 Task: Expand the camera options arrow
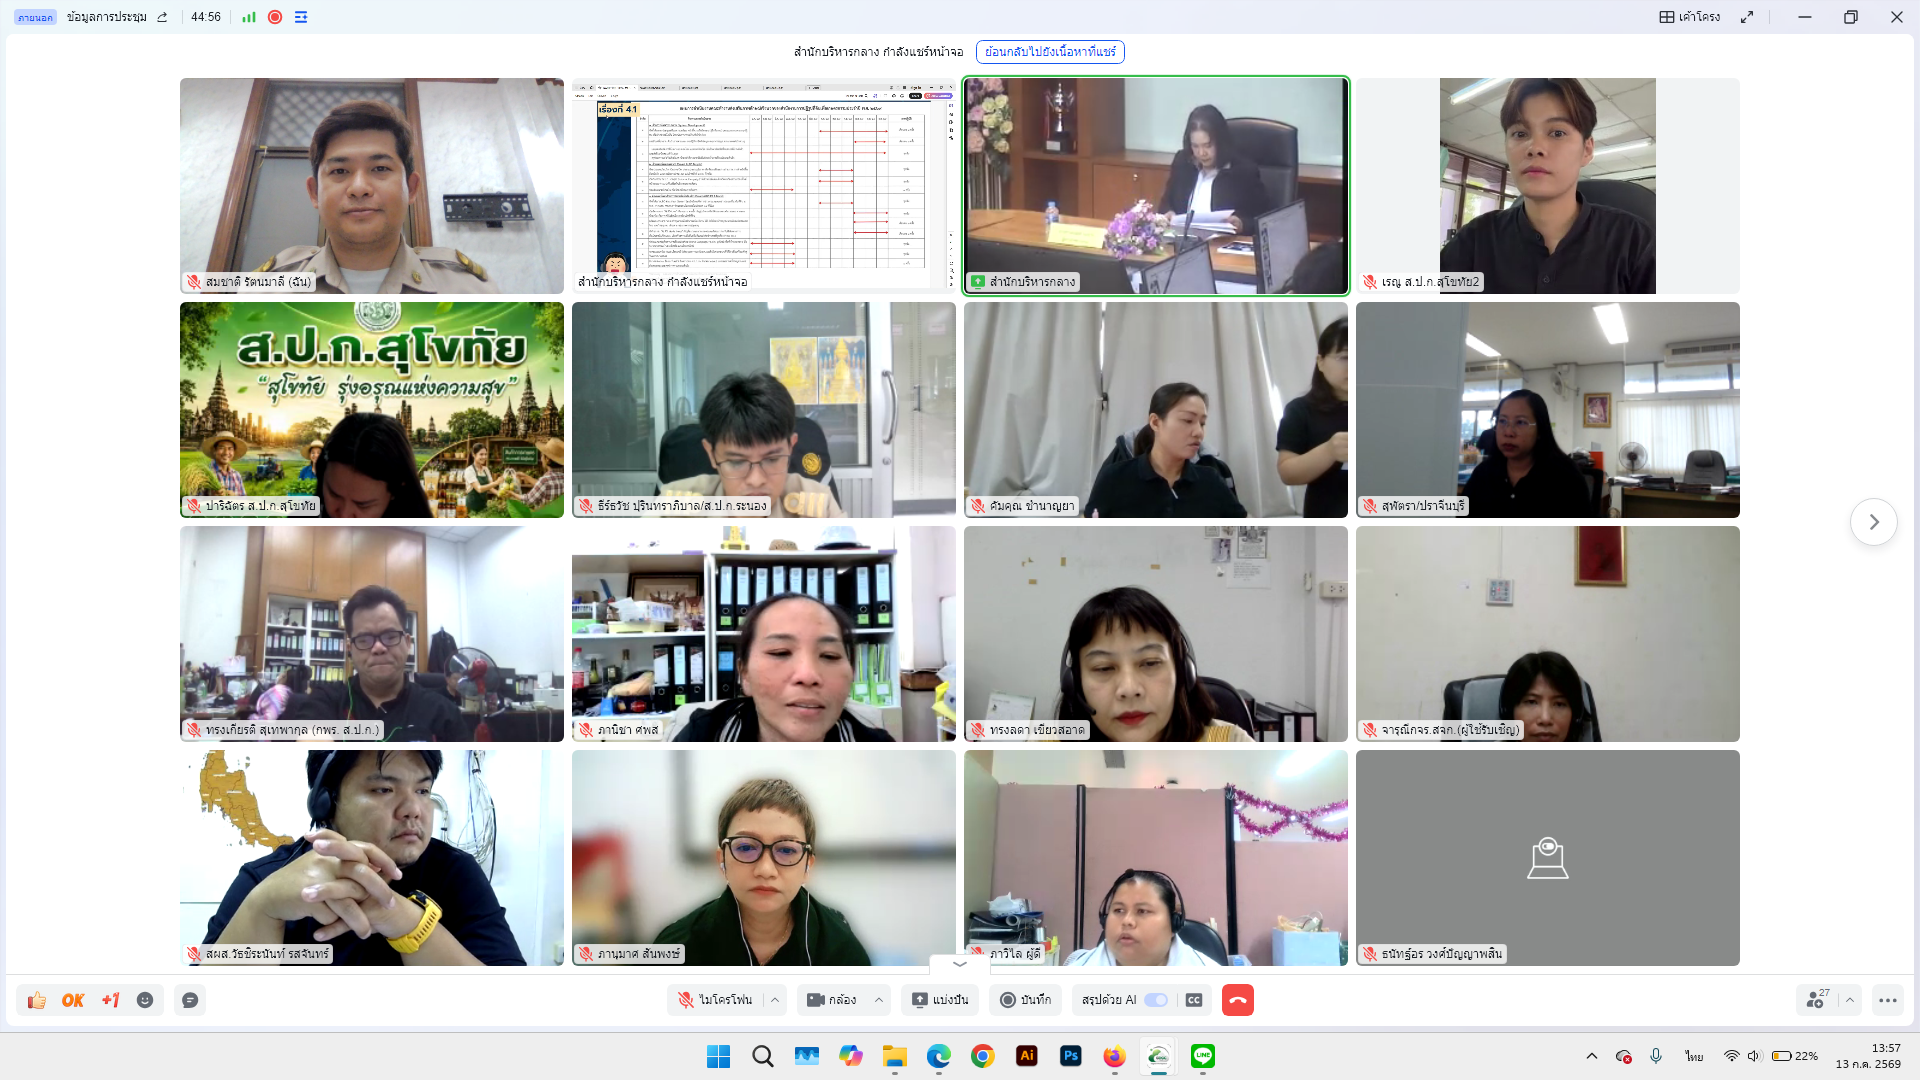(x=879, y=1000)
